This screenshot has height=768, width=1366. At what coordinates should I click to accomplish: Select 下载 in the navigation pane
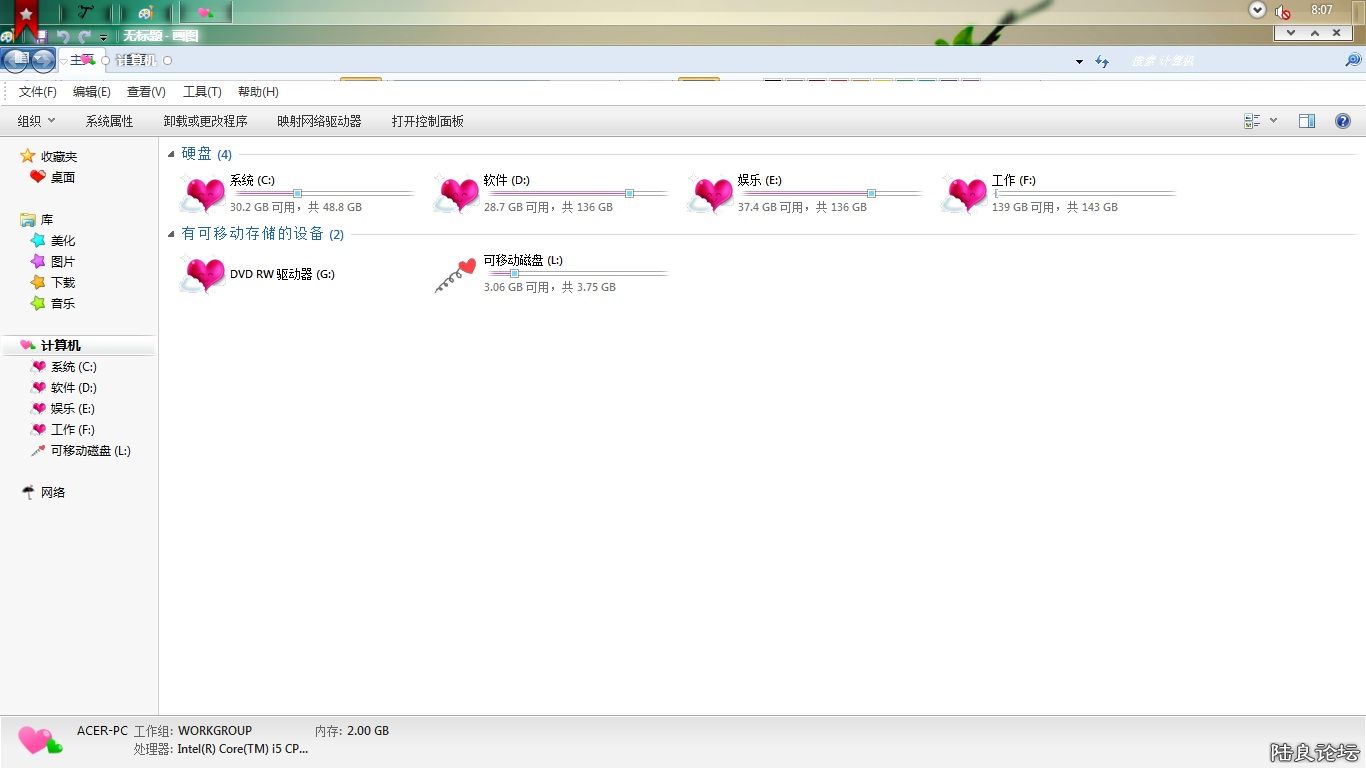(x=63, y=283)
